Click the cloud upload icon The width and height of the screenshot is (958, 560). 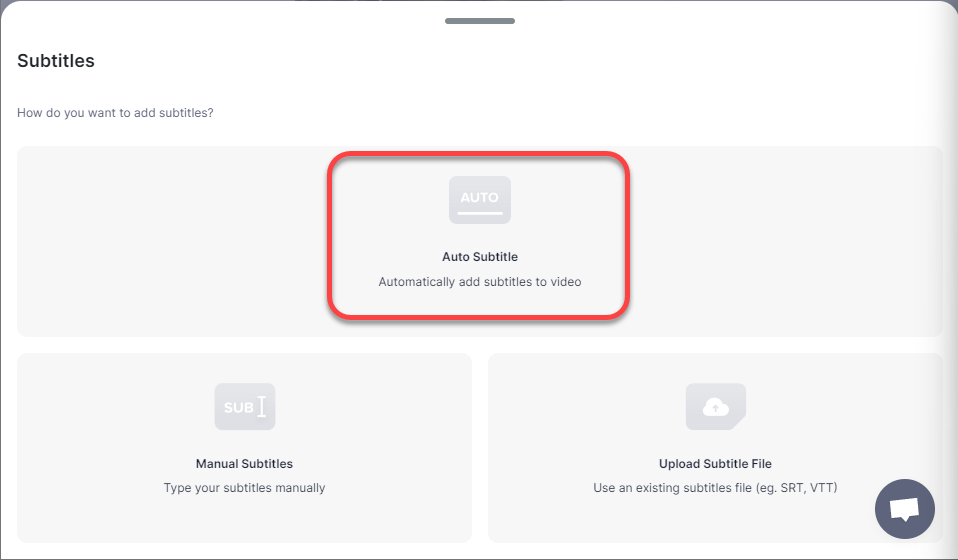(715, 407)
